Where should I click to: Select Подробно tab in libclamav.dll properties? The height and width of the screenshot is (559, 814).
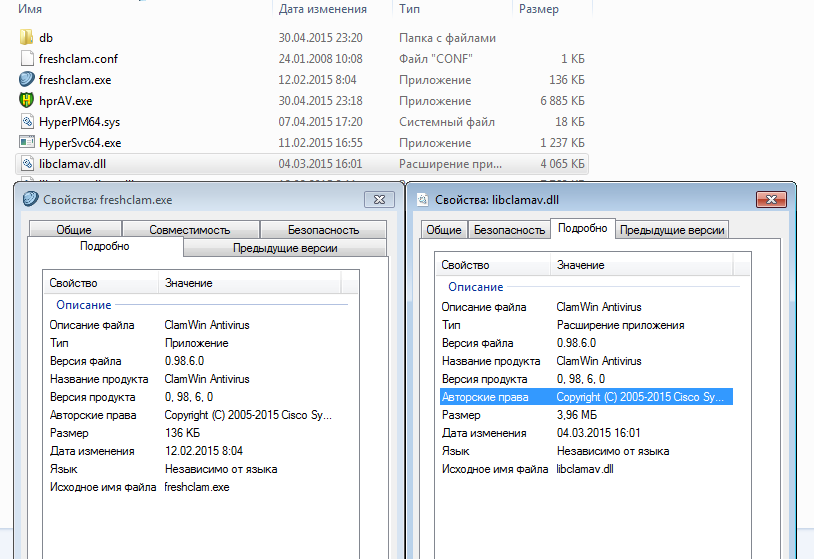tap(582, 228)
